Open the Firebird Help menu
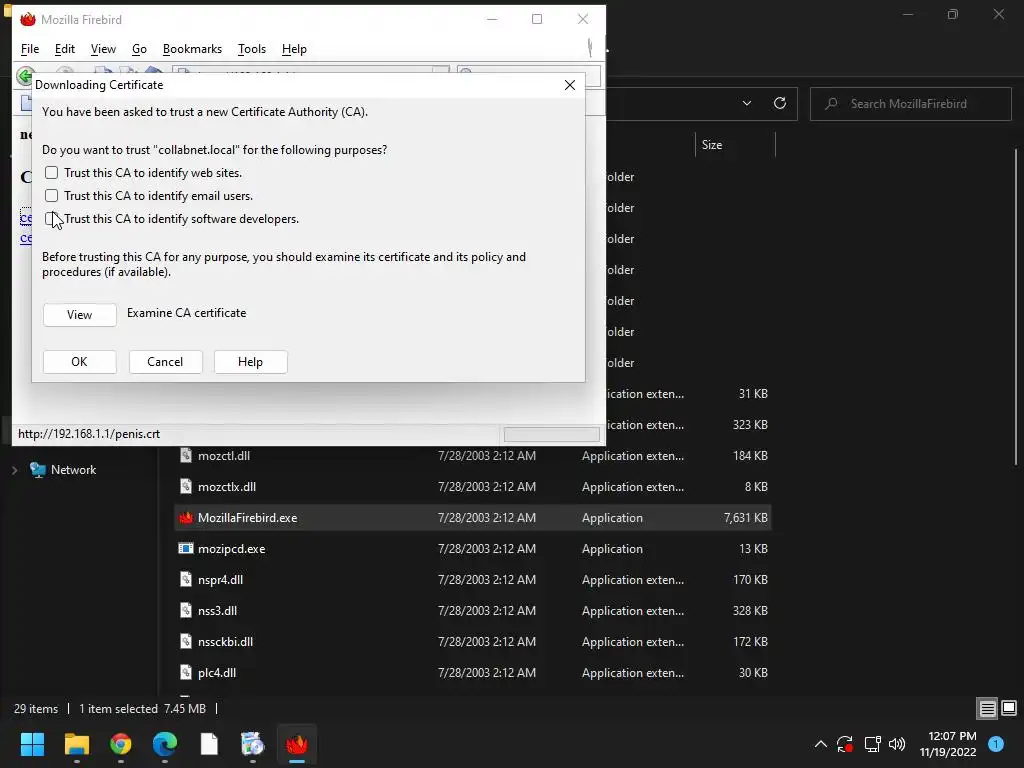 tap(294, 49)
